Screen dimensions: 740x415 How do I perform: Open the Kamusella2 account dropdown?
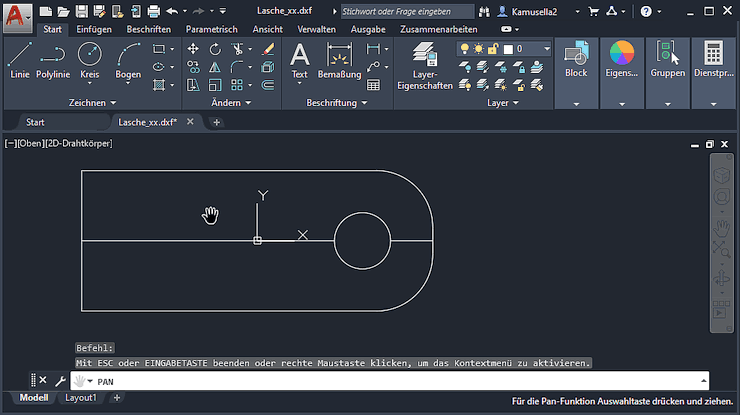(577, 11)
